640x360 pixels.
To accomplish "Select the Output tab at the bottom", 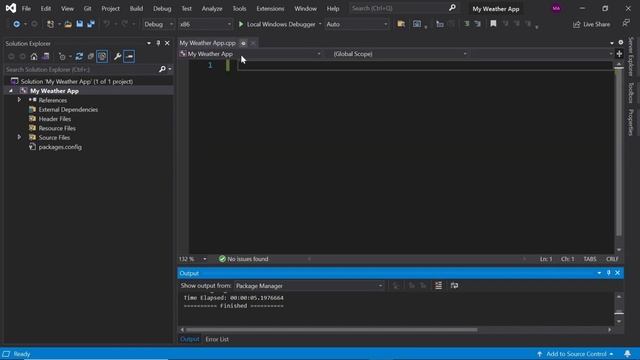I will pyautogui.click(x=189, y=340).
